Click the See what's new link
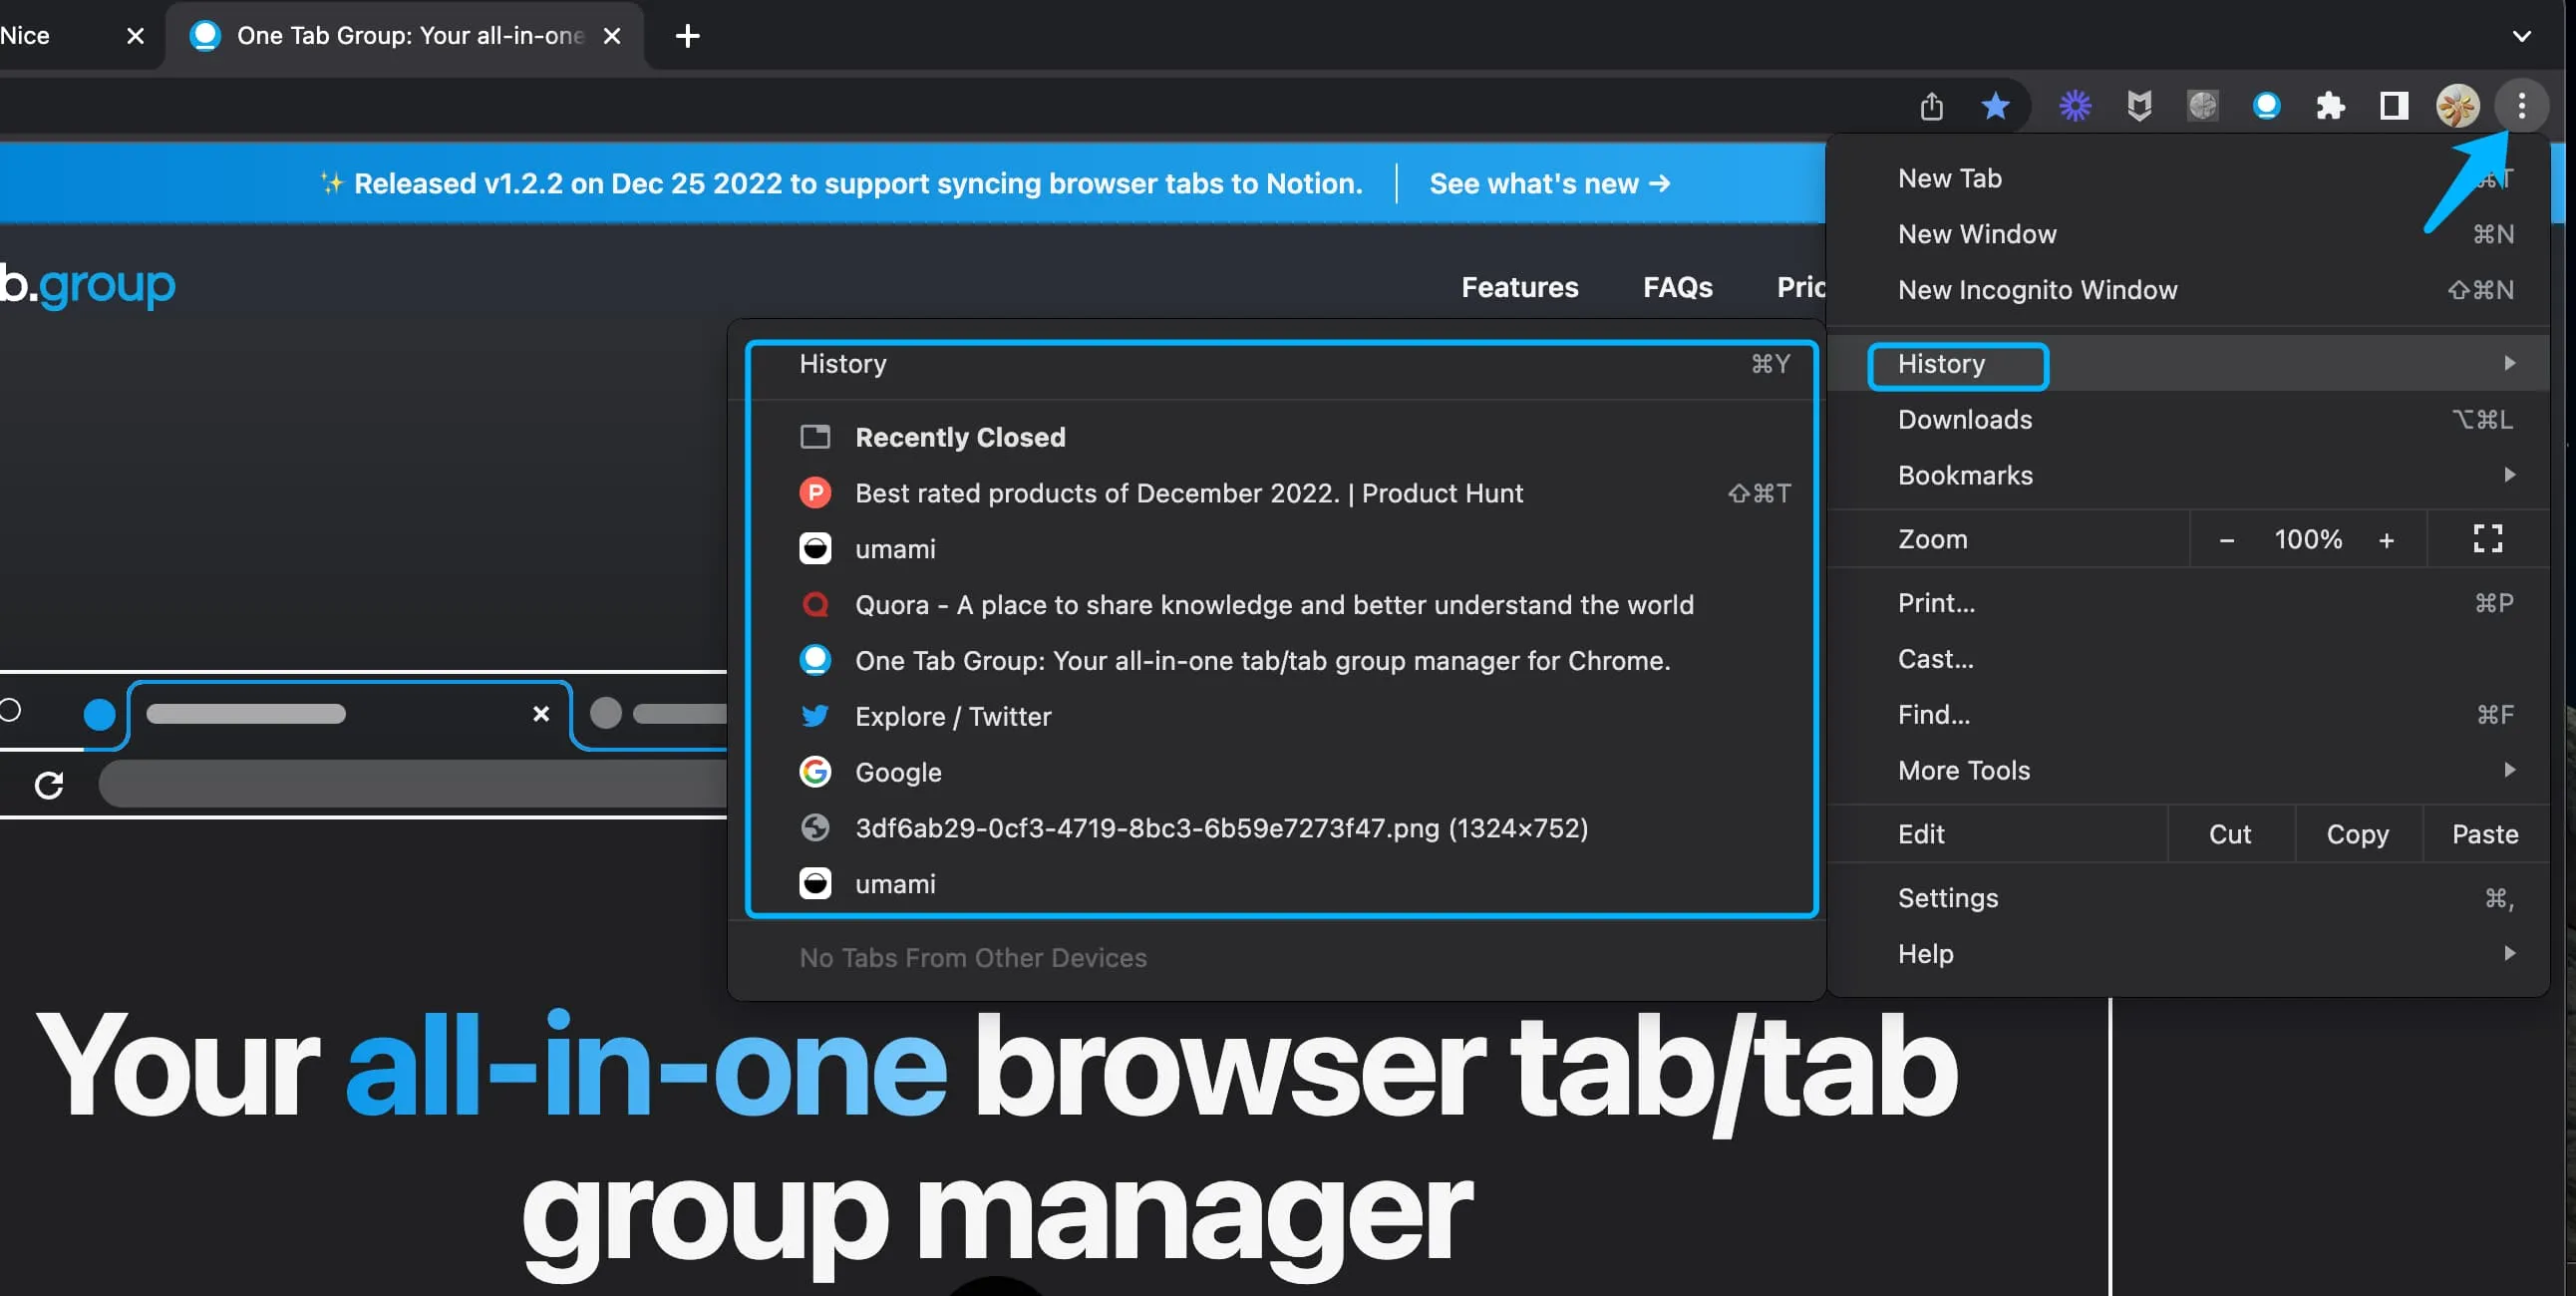The image size is (2576, 1296). coord(1549,183)
